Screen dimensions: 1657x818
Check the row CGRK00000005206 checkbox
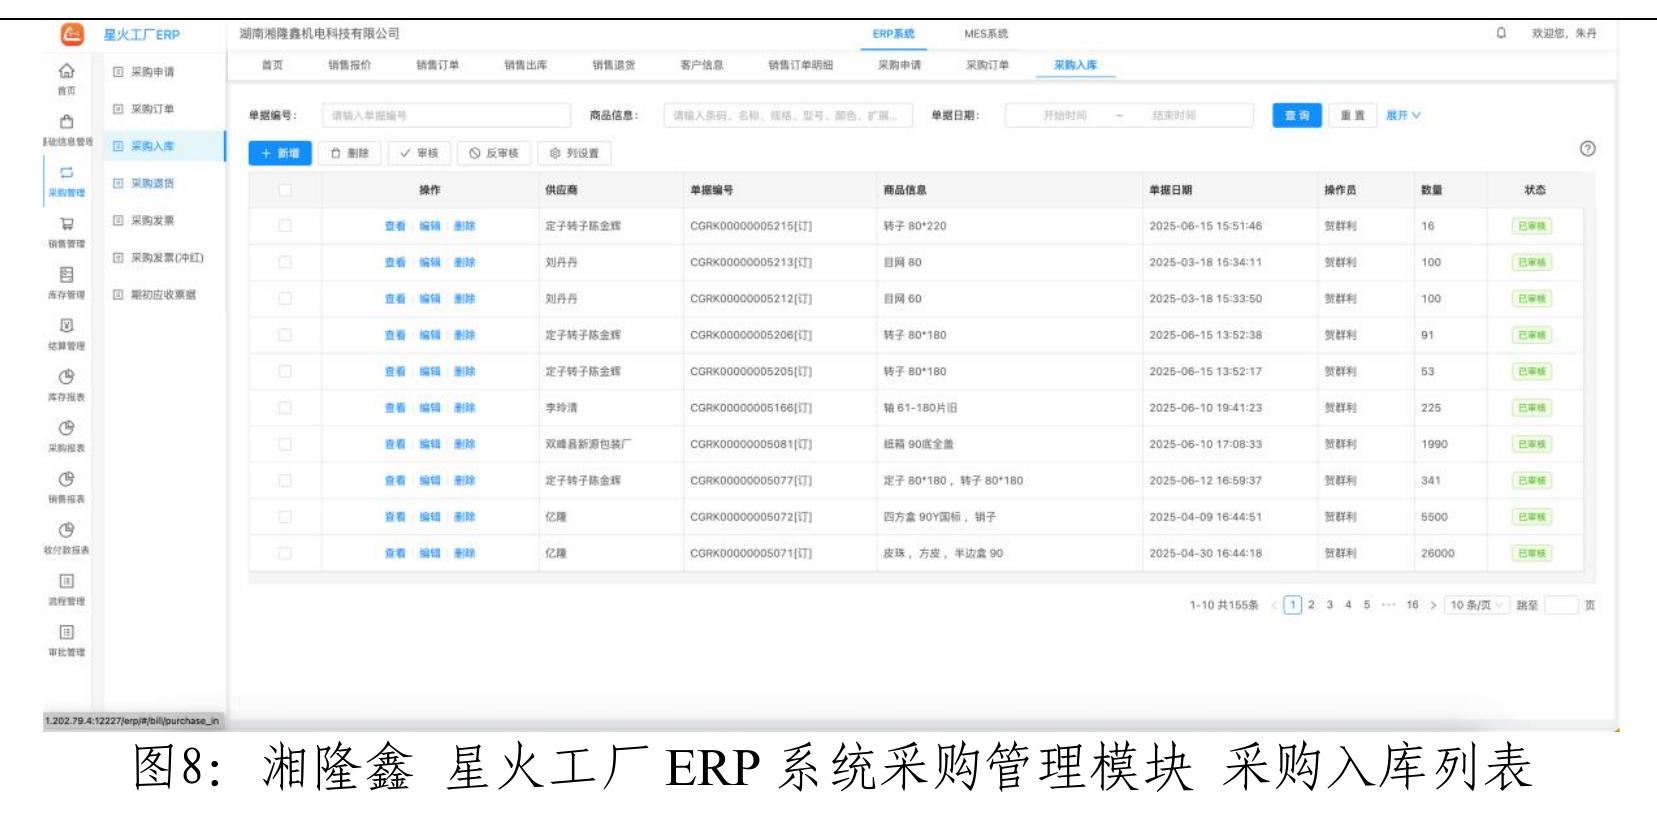click(285, 335)
